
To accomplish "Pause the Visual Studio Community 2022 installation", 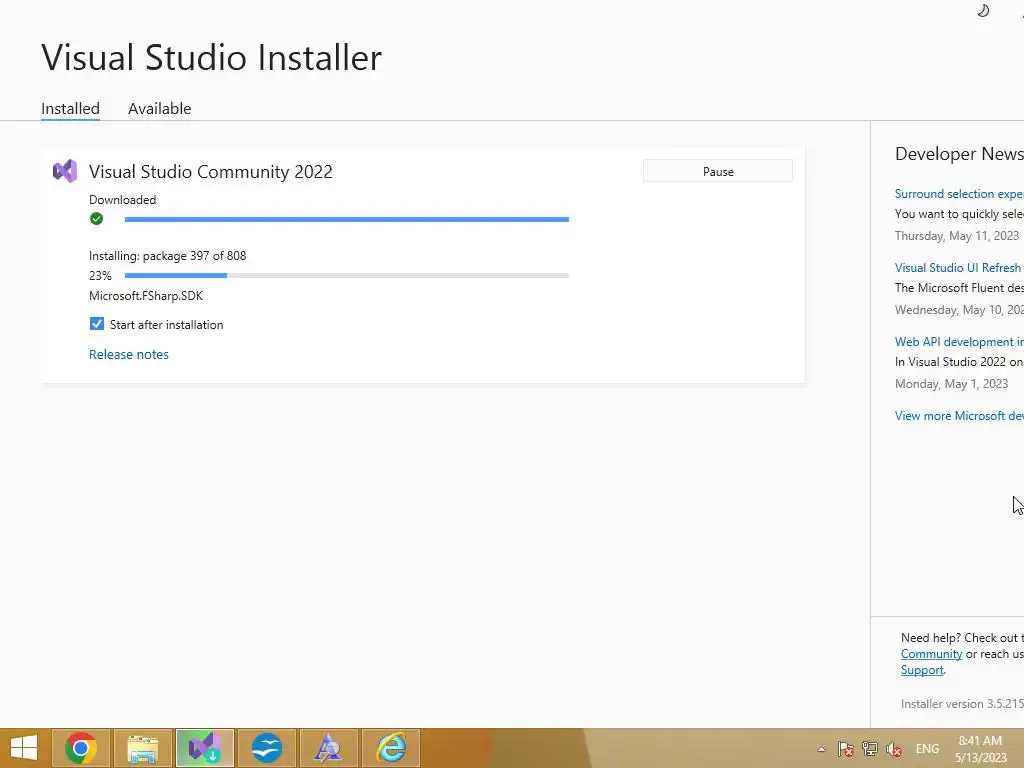I will (718, 171).
